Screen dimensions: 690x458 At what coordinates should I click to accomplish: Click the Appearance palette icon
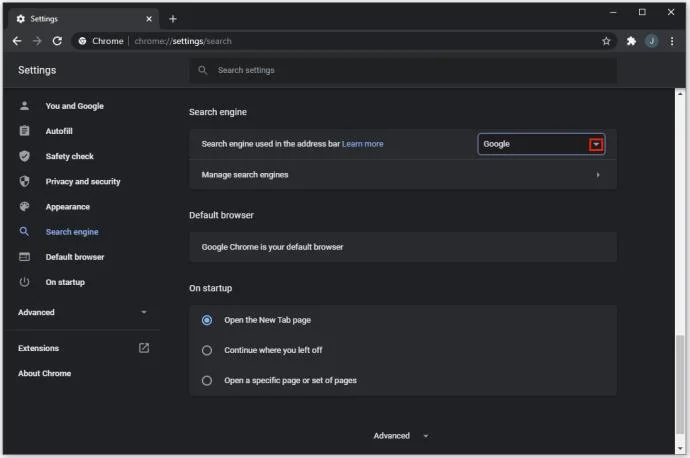(25, 206)
